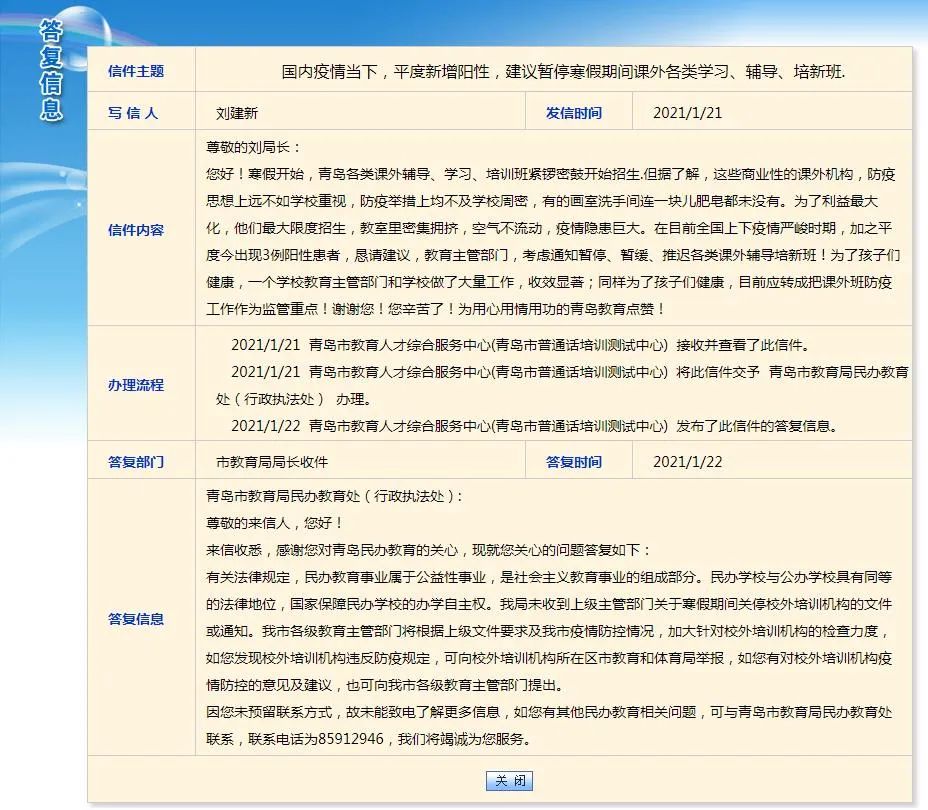Click the phone number 85912946

351,739
